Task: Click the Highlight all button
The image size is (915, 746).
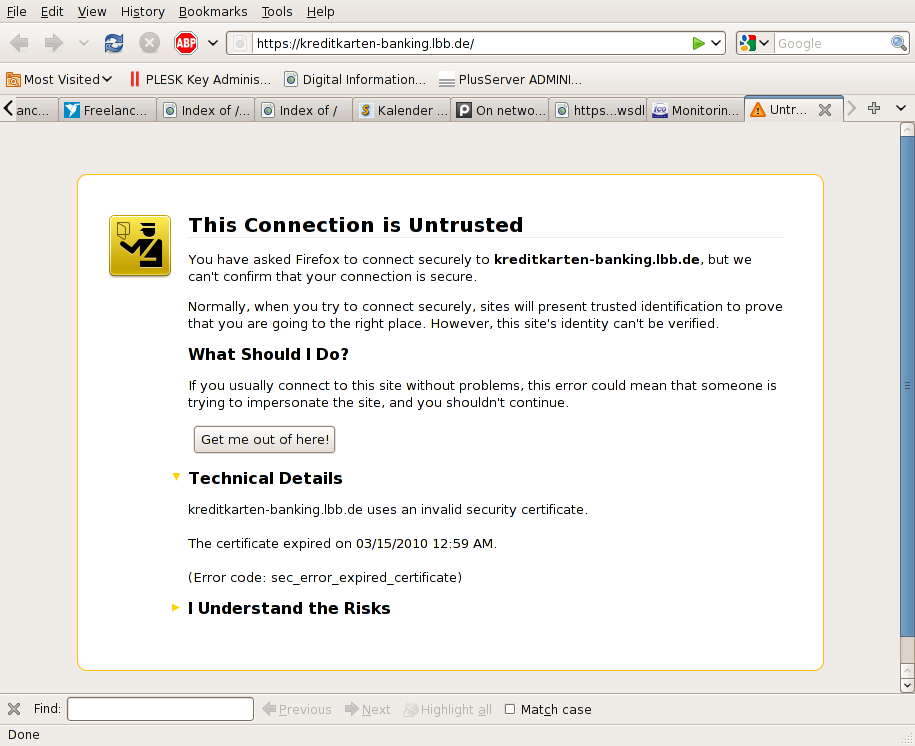Action: [x=448, y=709]
